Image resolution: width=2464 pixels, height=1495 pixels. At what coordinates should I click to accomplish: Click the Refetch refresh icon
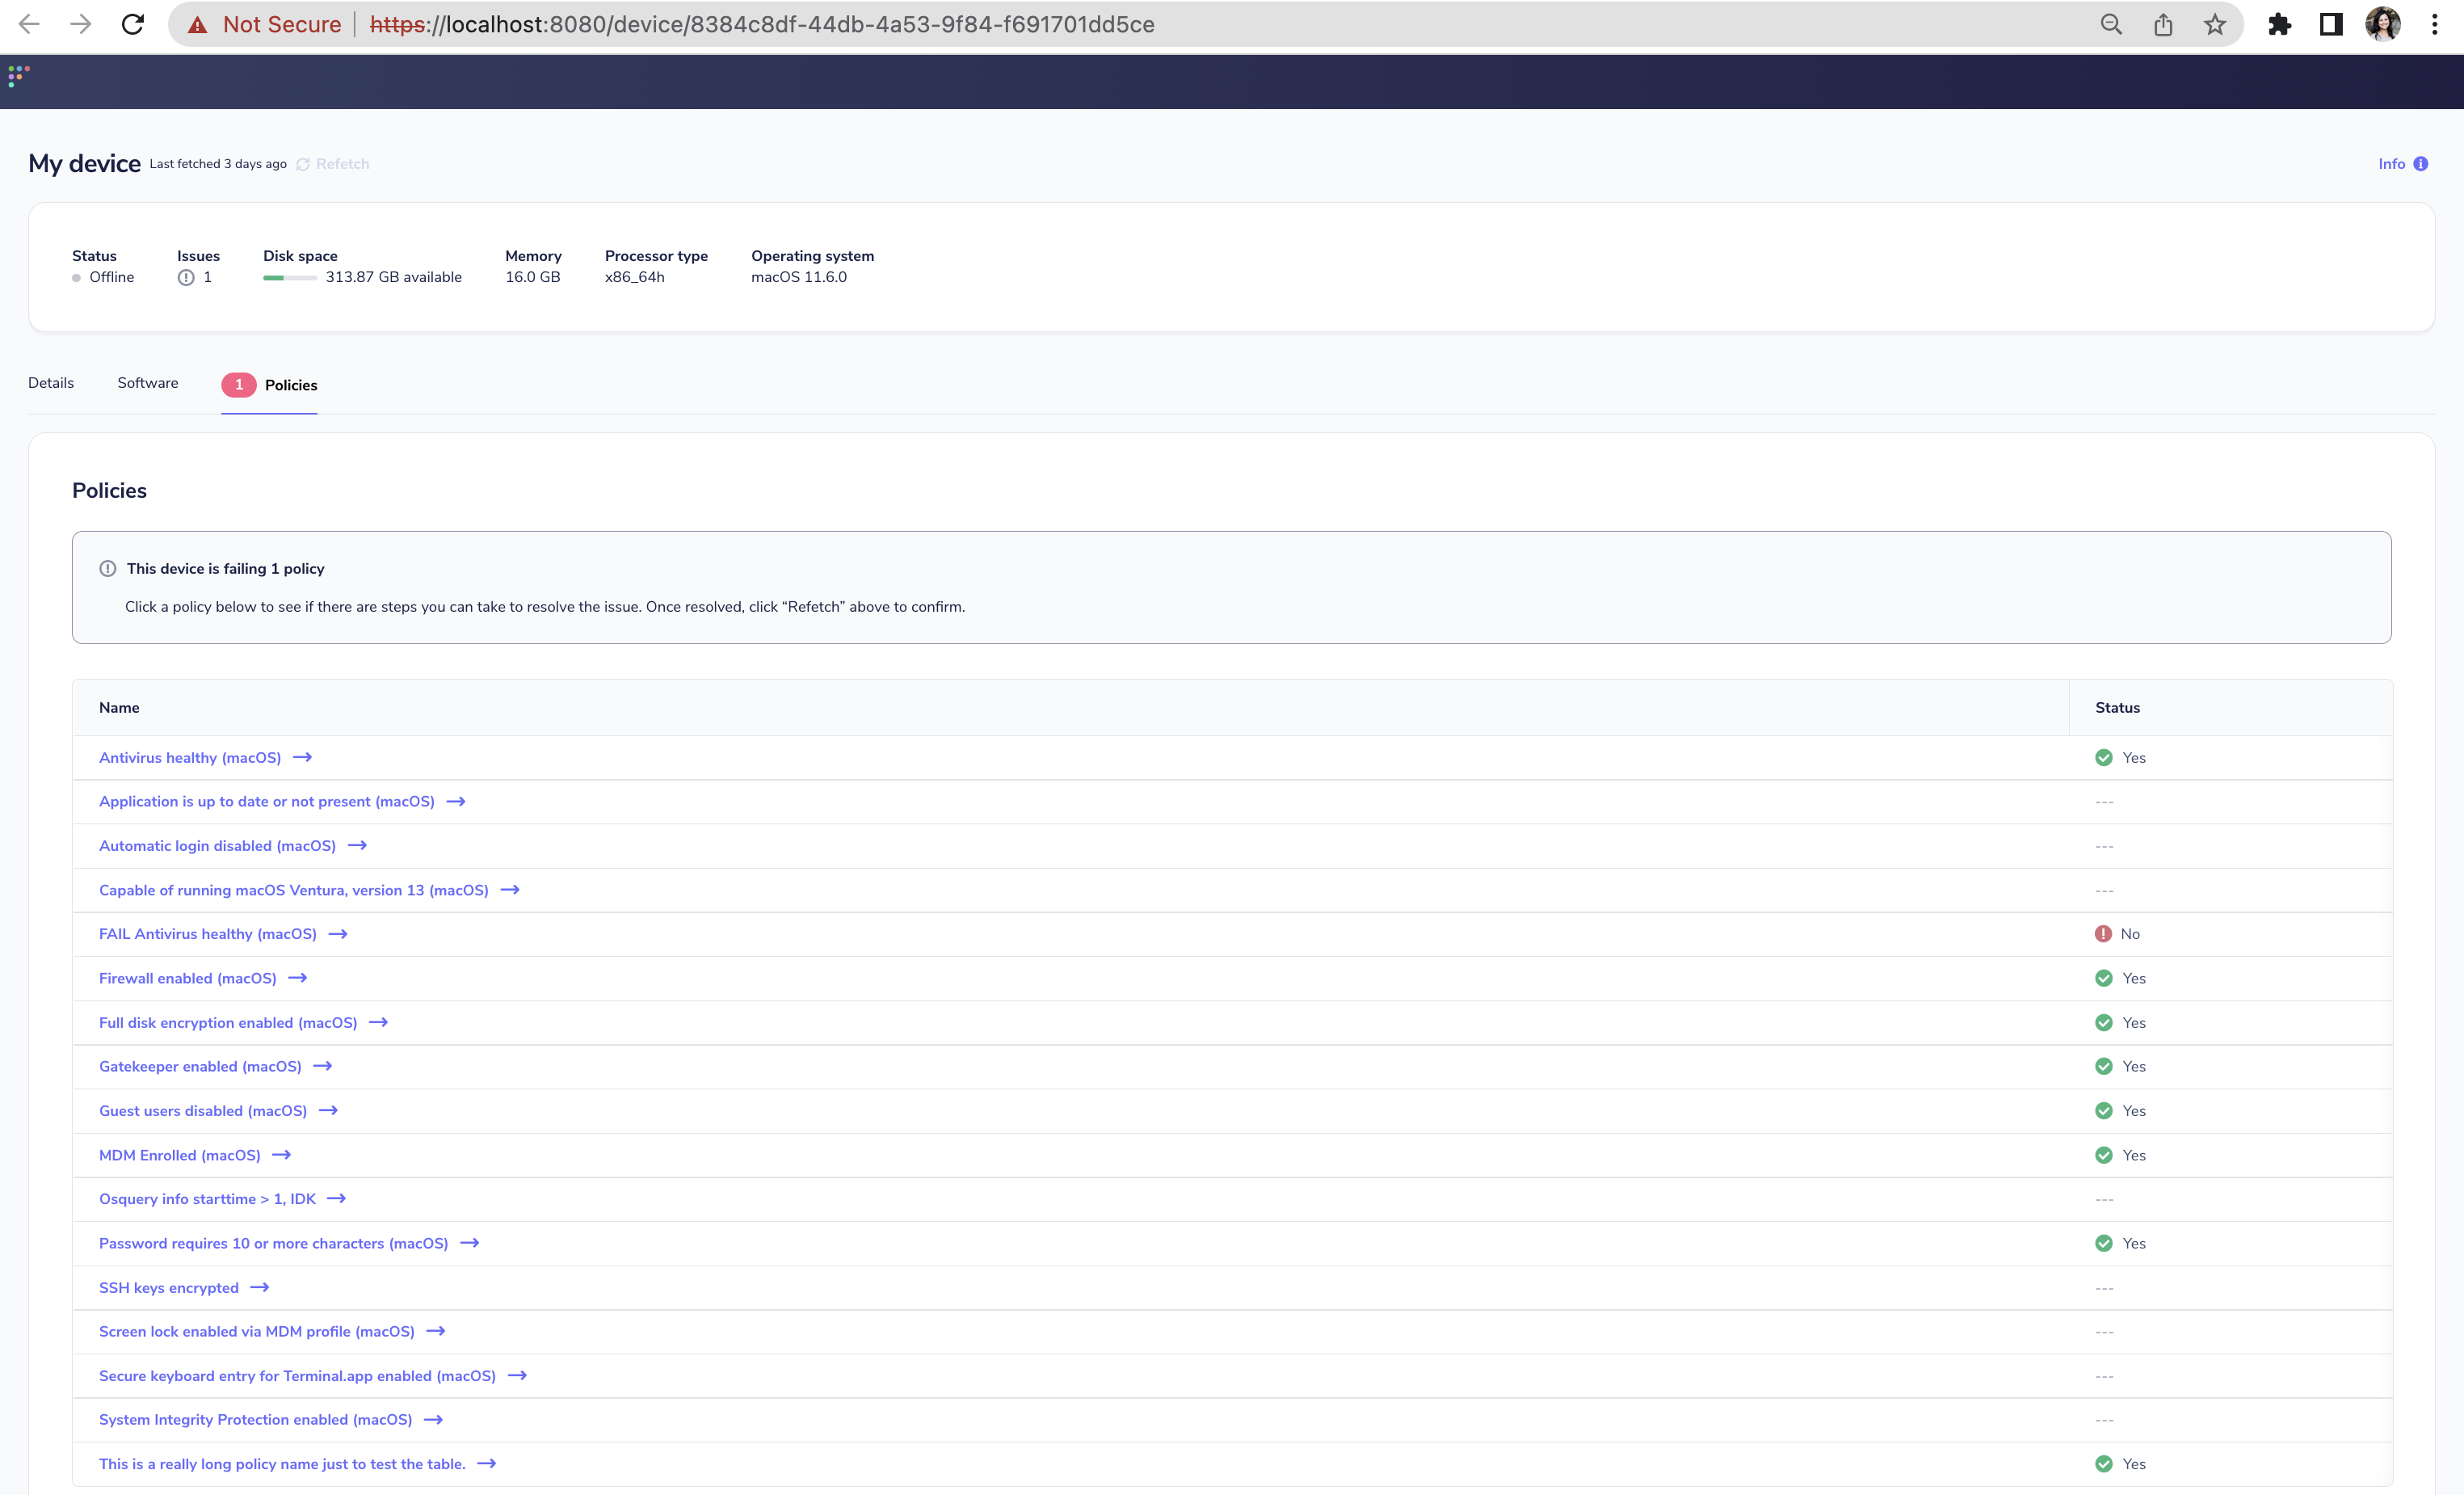pos(302,163)
